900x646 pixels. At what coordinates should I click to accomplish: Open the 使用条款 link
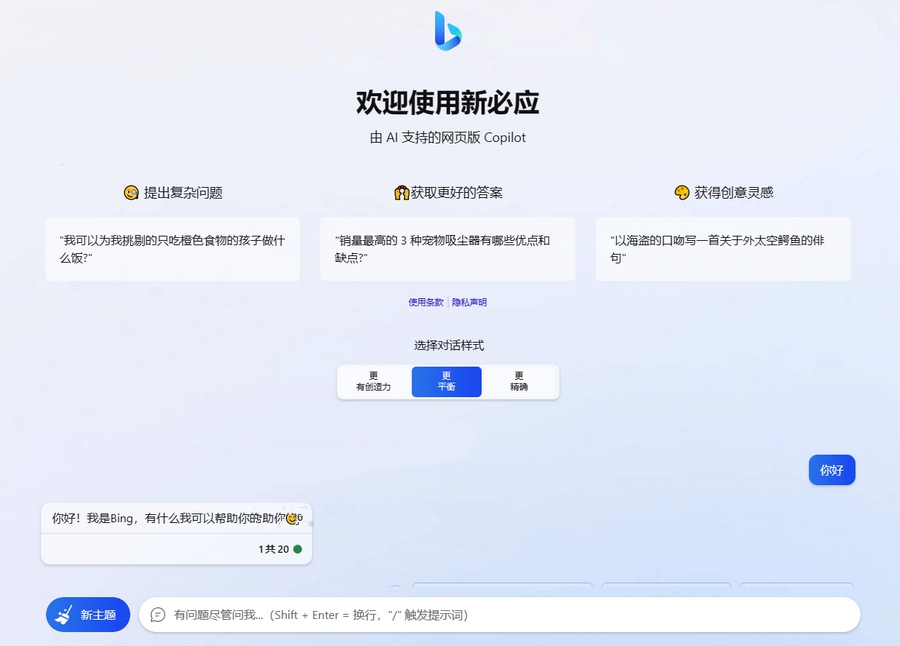(425, 302)
